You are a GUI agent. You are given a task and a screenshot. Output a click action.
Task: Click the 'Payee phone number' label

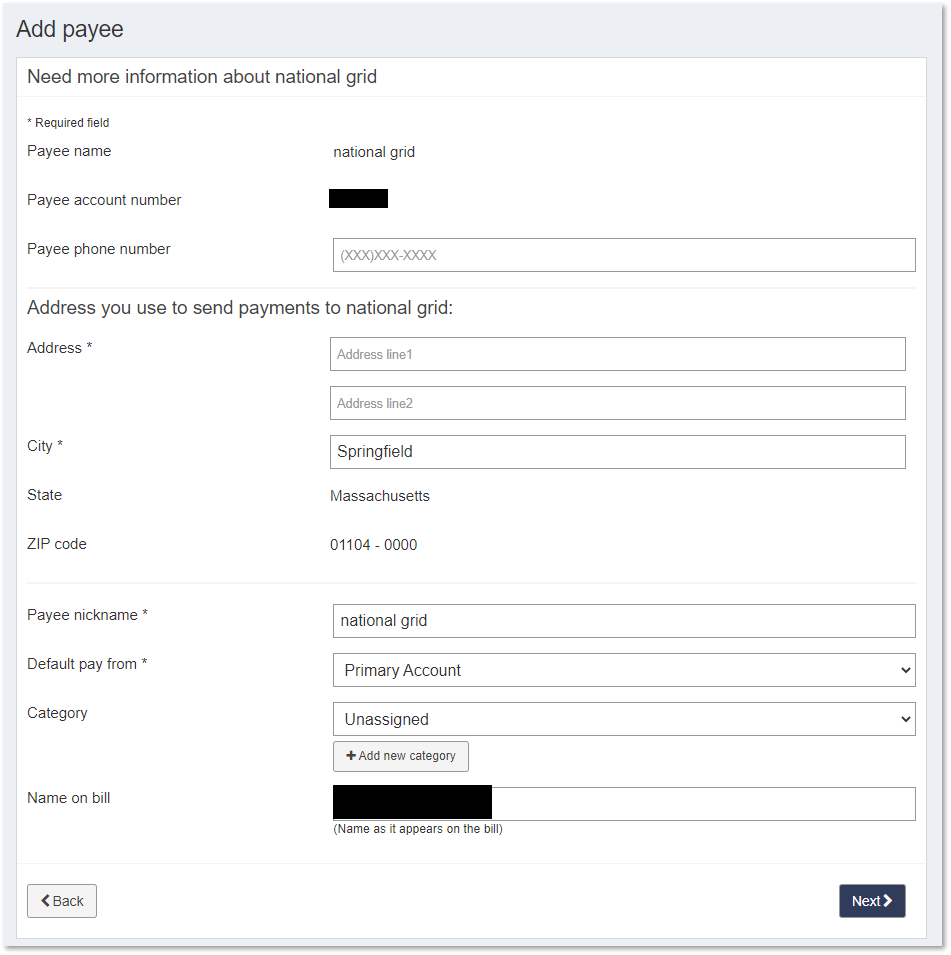coord(99,249)
